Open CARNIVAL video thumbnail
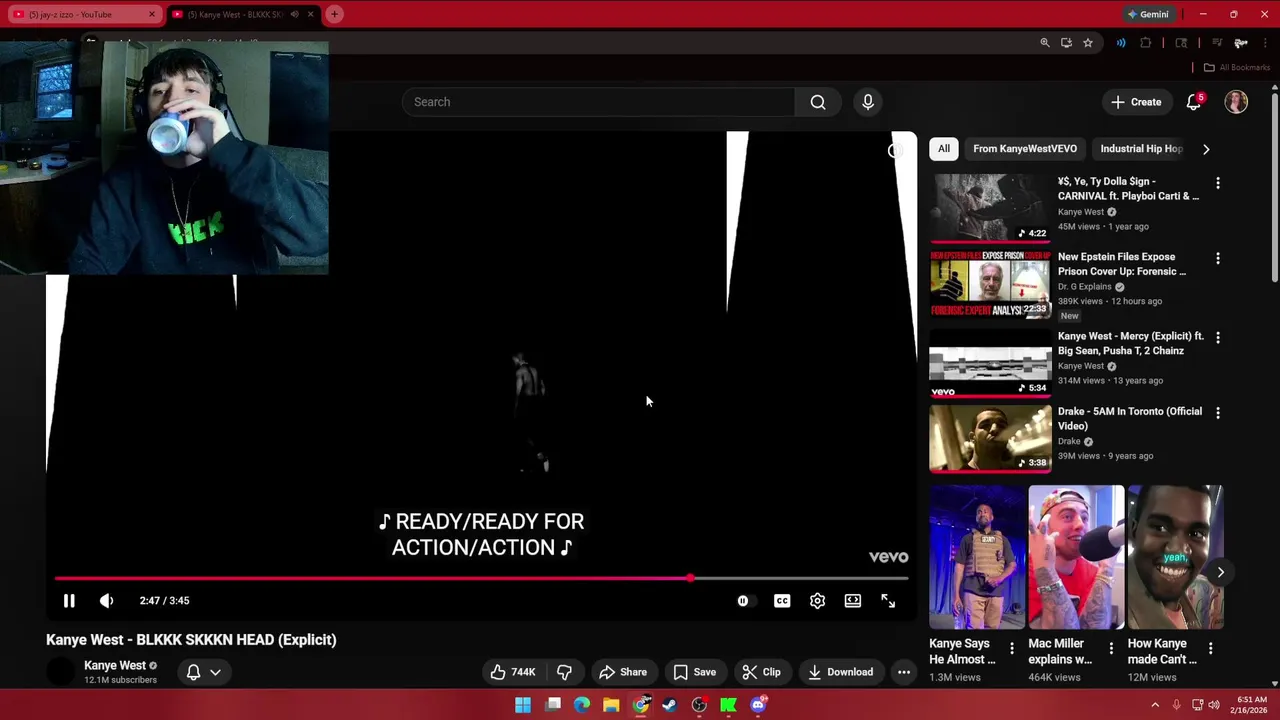The width and height of the screenshot is (1280, 720). coord(990,208)
